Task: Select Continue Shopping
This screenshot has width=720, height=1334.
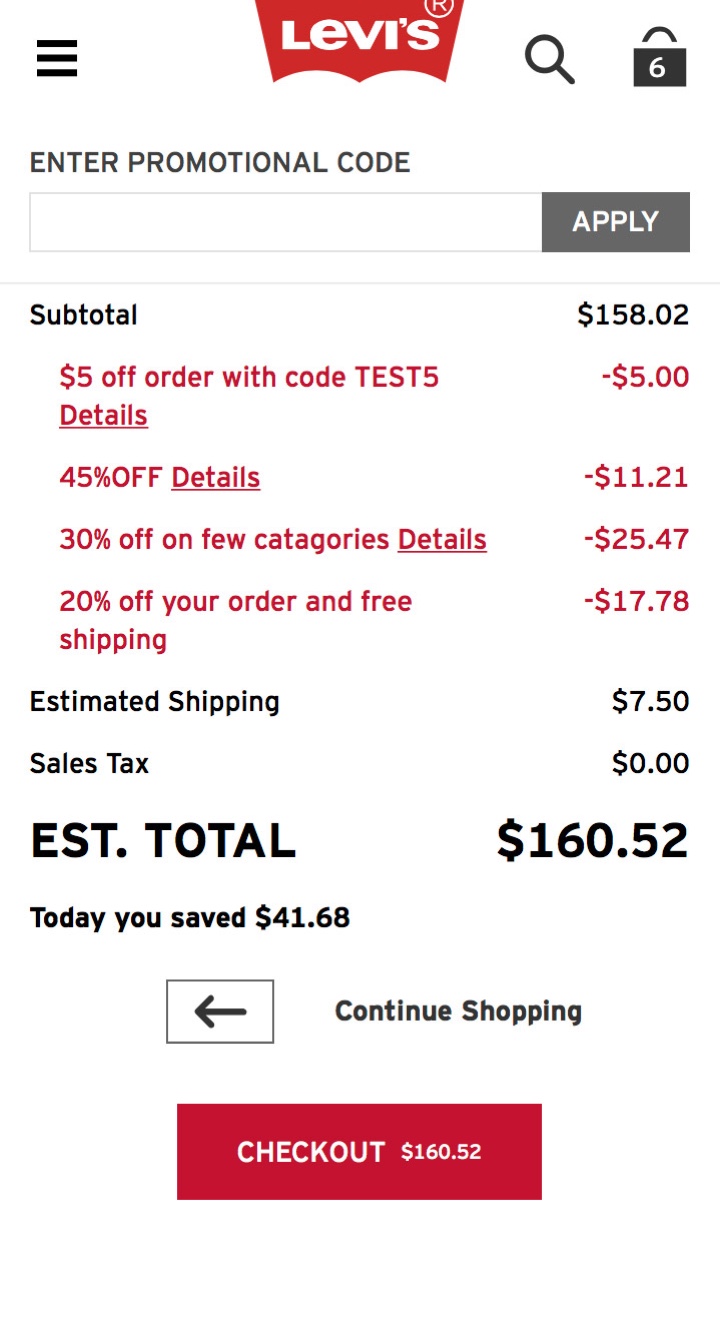Action: coord(458,1011)
